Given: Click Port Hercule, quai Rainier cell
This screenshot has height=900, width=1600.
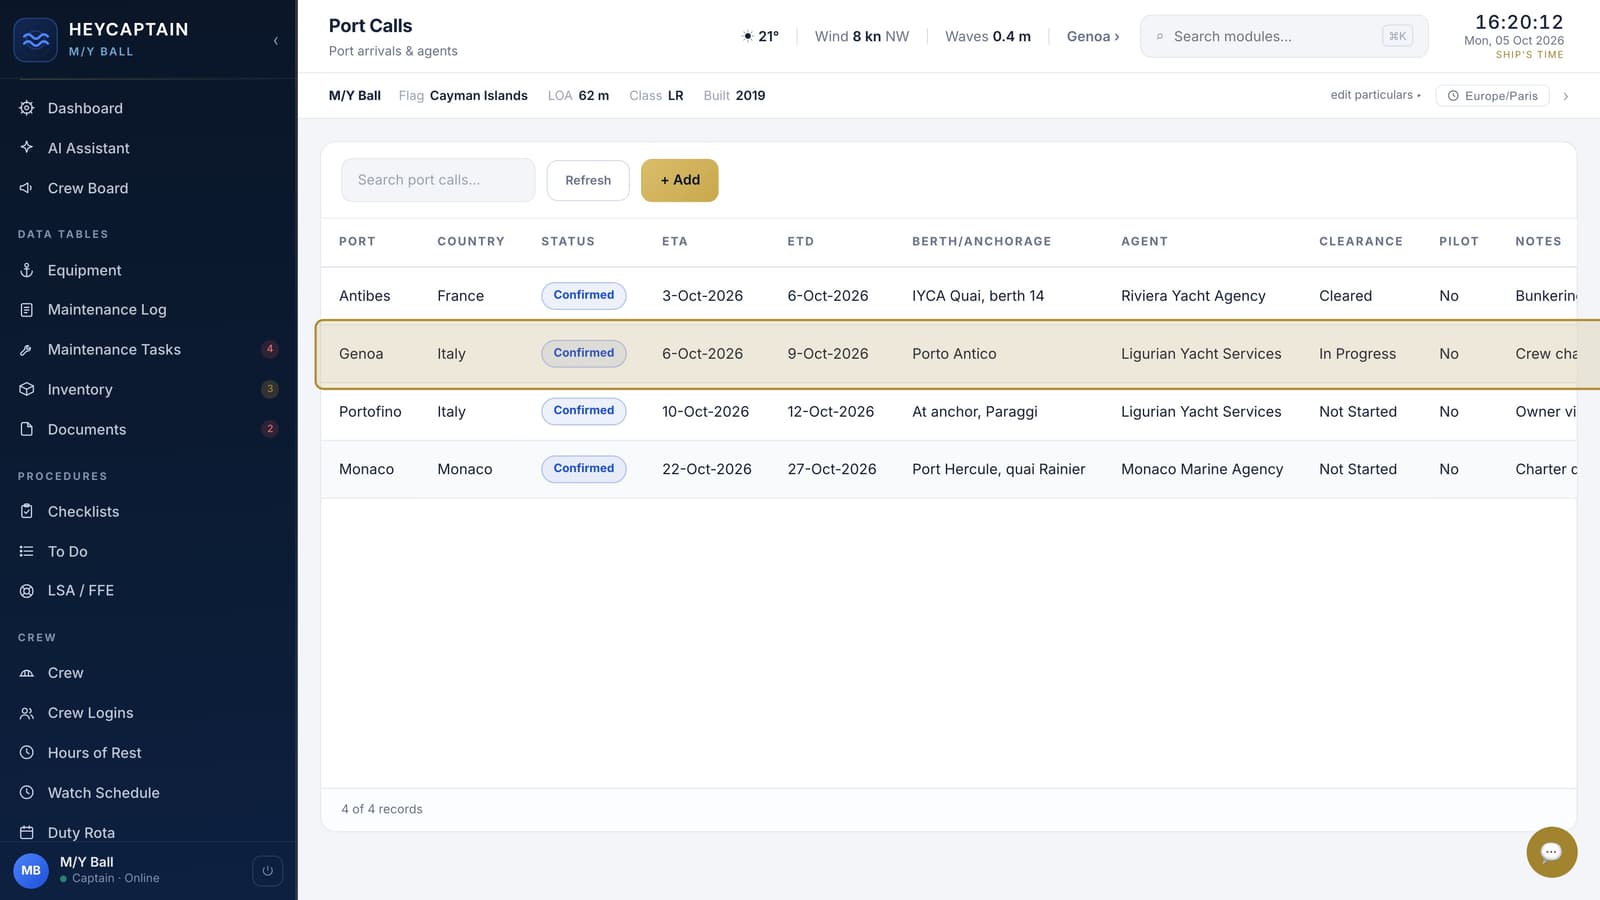Looking at the screenshot, I should pos(998,469).
